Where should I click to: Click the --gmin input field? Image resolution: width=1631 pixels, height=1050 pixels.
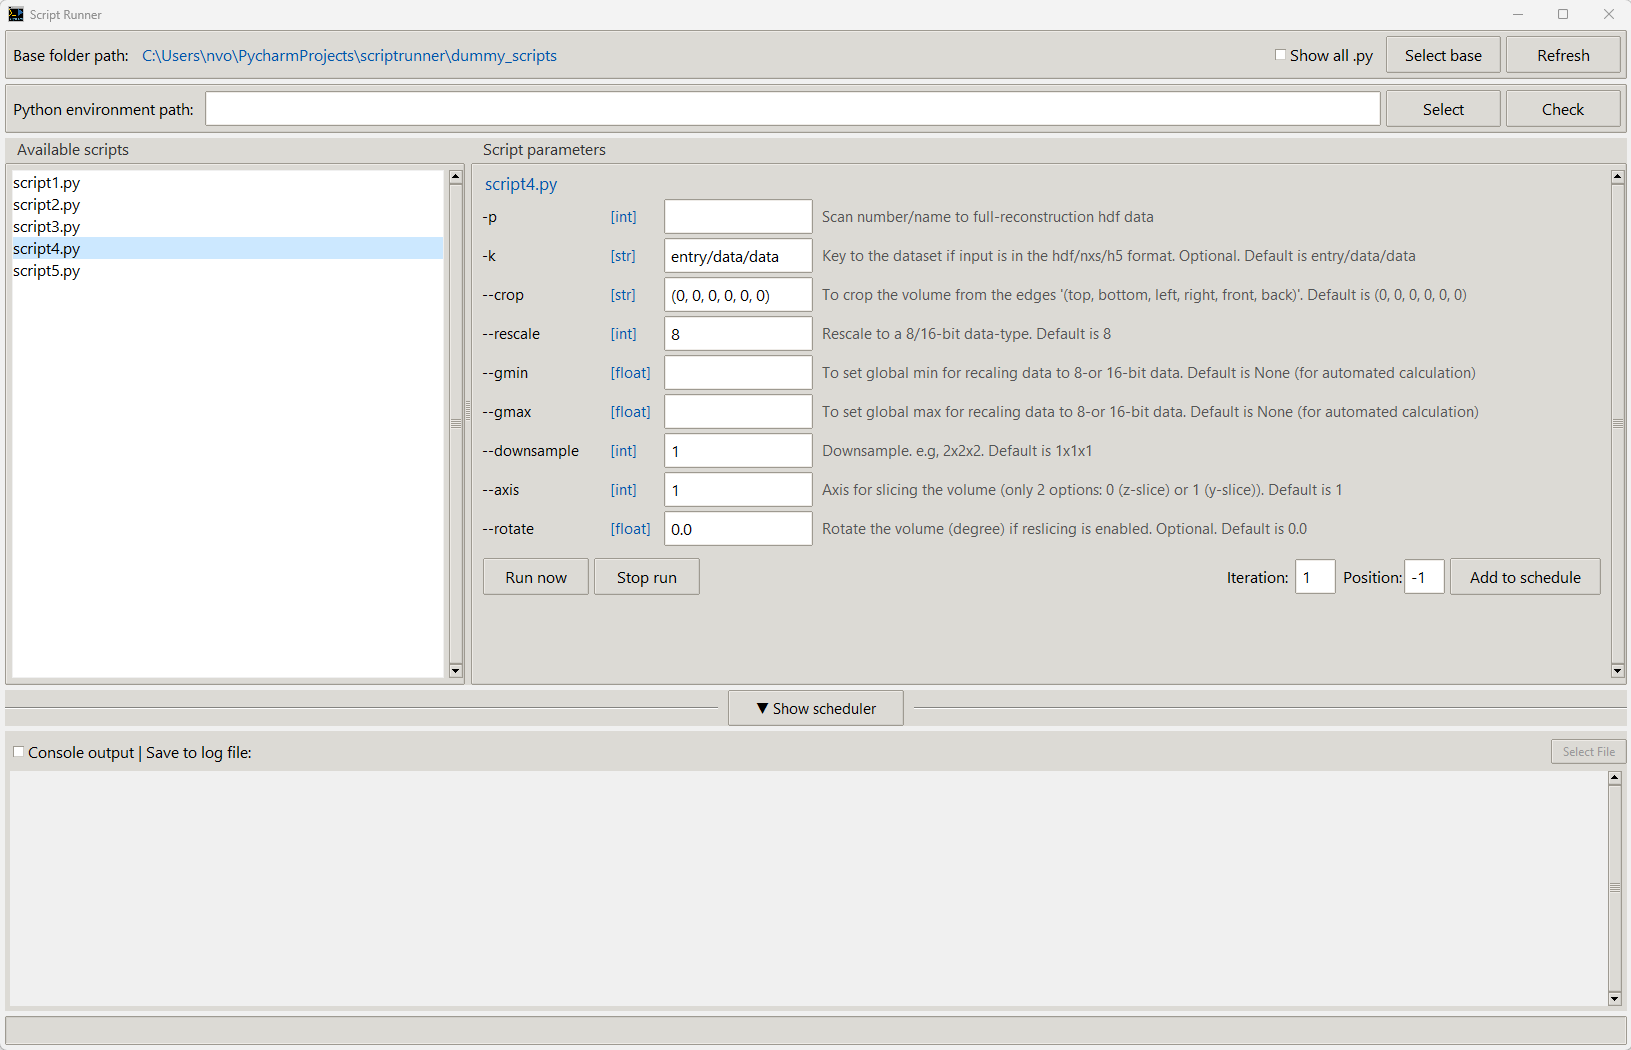pyautogui.click(x=738, y=373)
